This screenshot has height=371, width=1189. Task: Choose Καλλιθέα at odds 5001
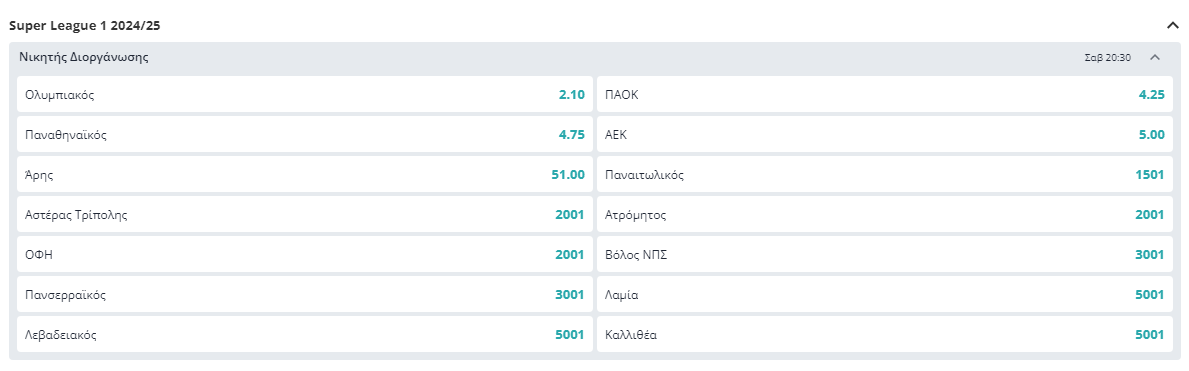tap(884, 334)
